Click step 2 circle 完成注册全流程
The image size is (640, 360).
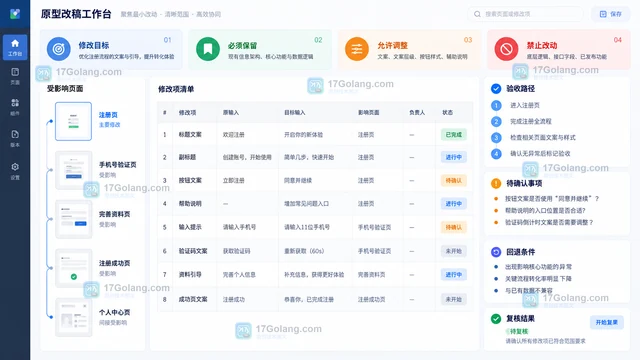(496, 121)
